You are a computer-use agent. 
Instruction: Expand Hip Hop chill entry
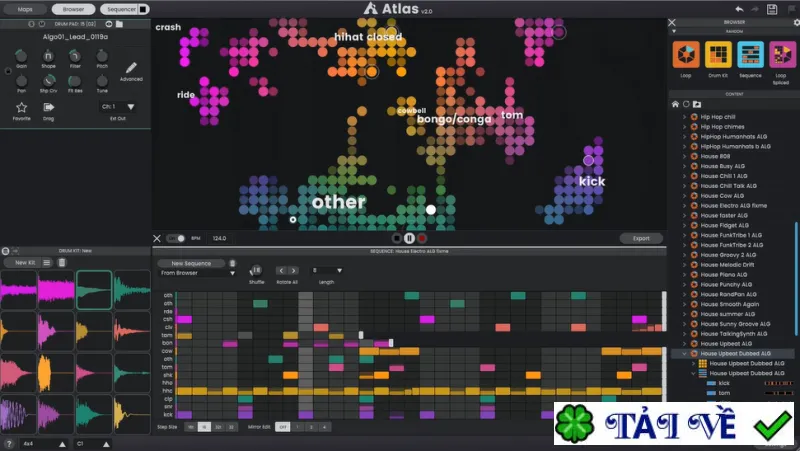coord(684,117)
